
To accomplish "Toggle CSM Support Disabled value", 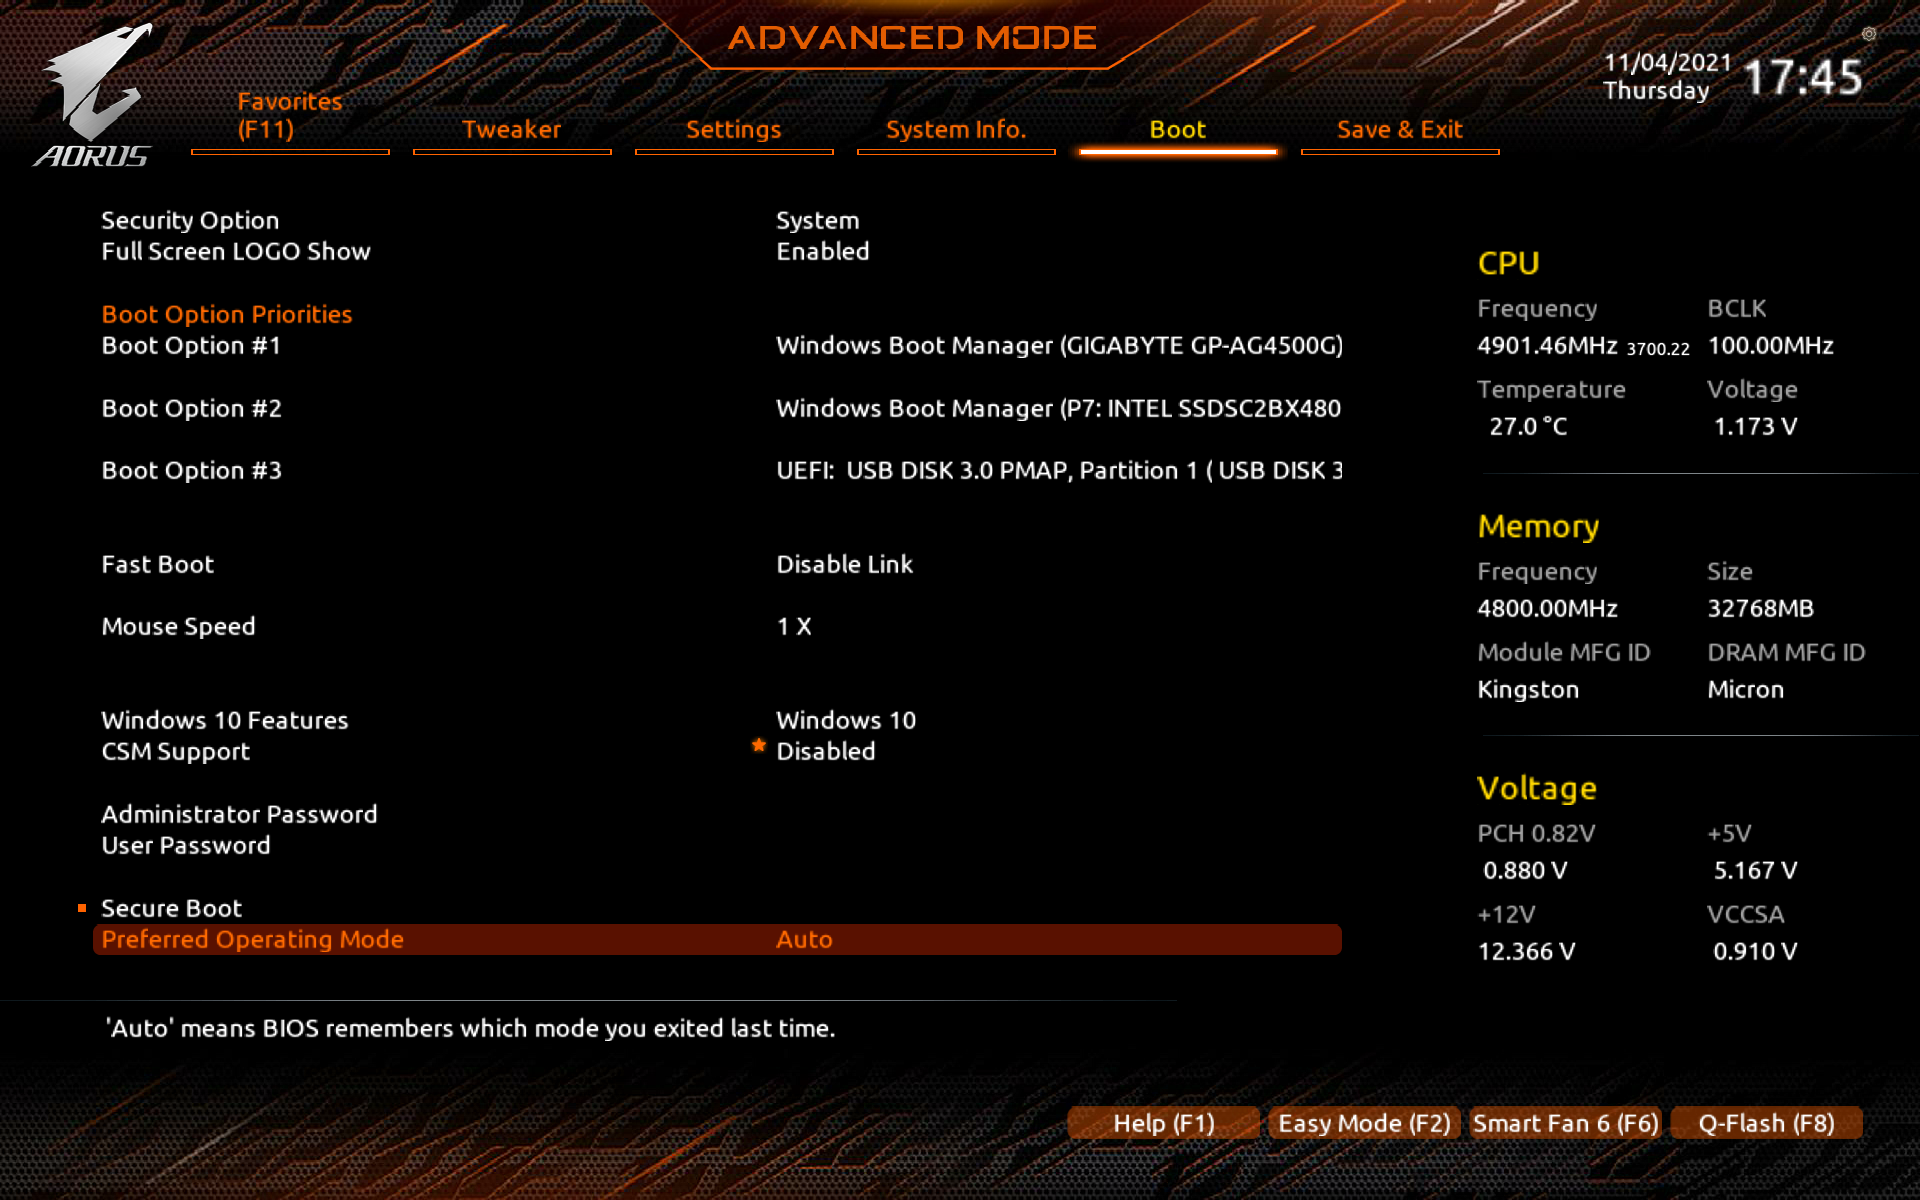I will pyautogui.click(x=825, y=751).
